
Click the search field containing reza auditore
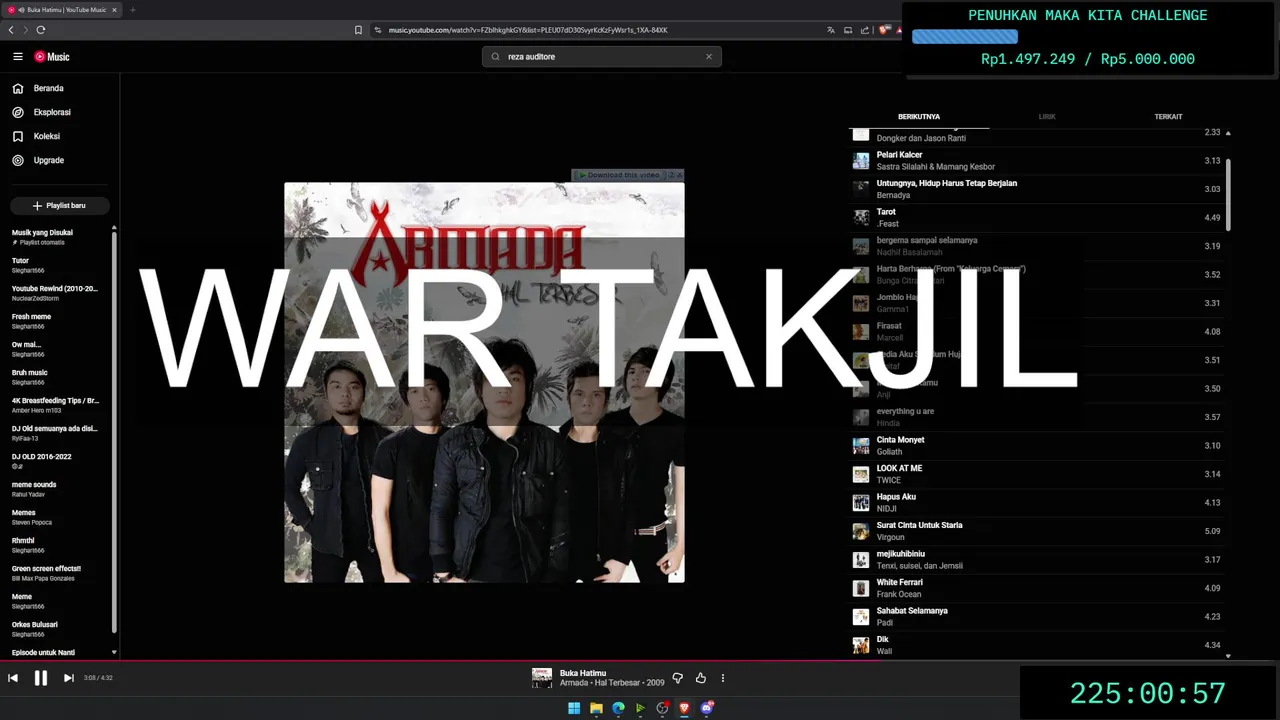point(602,57)
